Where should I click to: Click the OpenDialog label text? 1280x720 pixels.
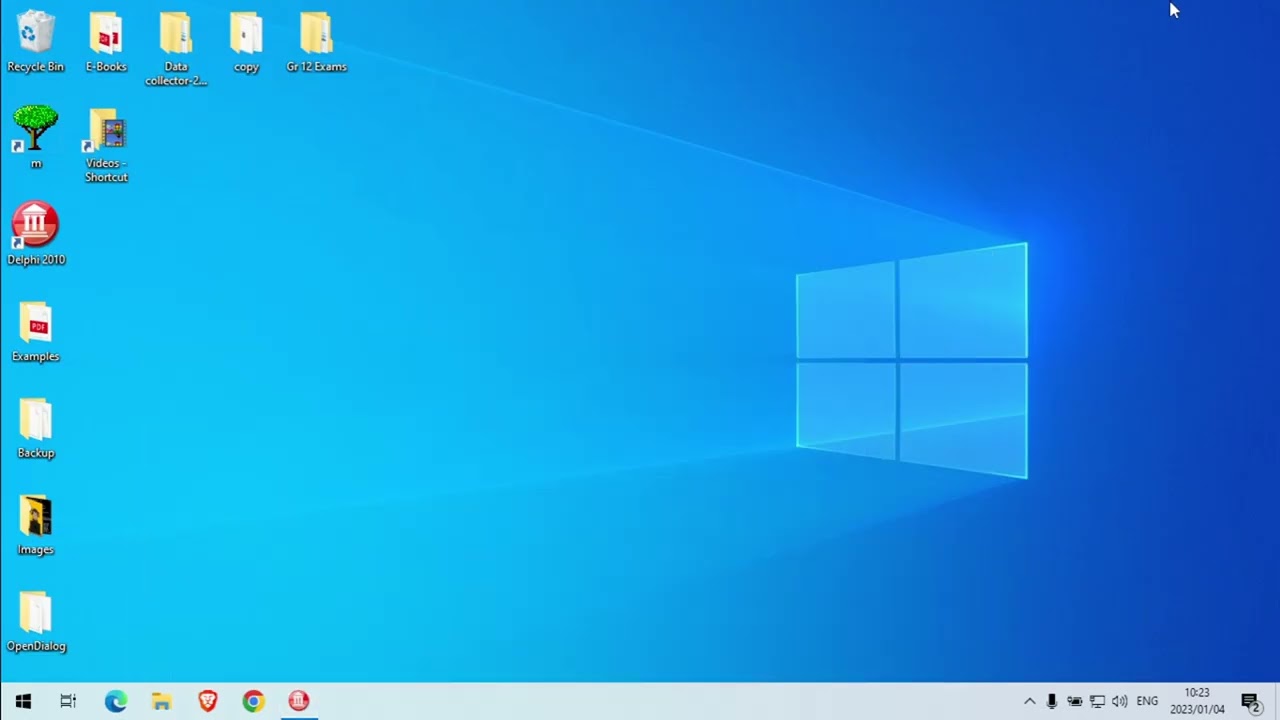click(36, 646)
